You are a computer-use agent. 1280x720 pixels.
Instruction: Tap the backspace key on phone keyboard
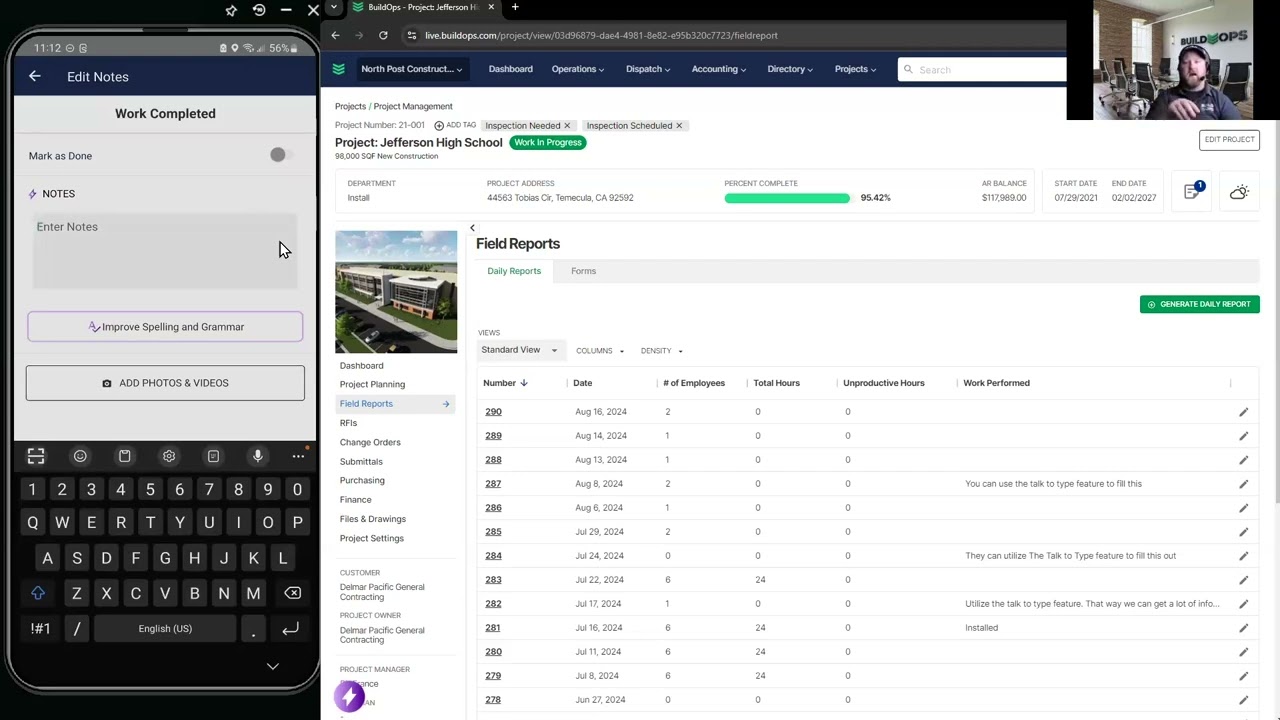pyautogui.click(x=292, y=593)
